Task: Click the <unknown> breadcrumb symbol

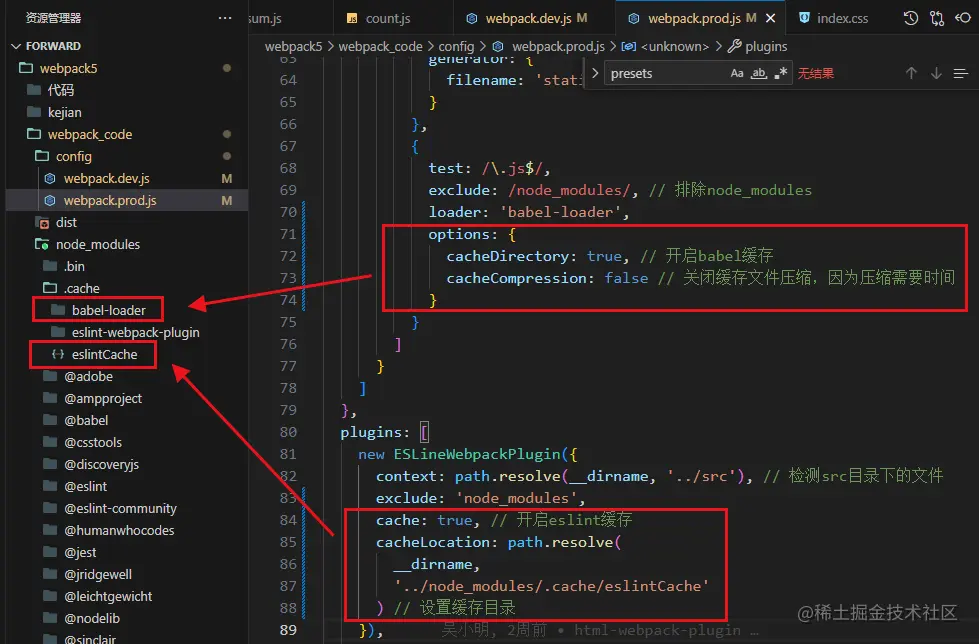Action: pyautogui.click(x=675, y=46)
